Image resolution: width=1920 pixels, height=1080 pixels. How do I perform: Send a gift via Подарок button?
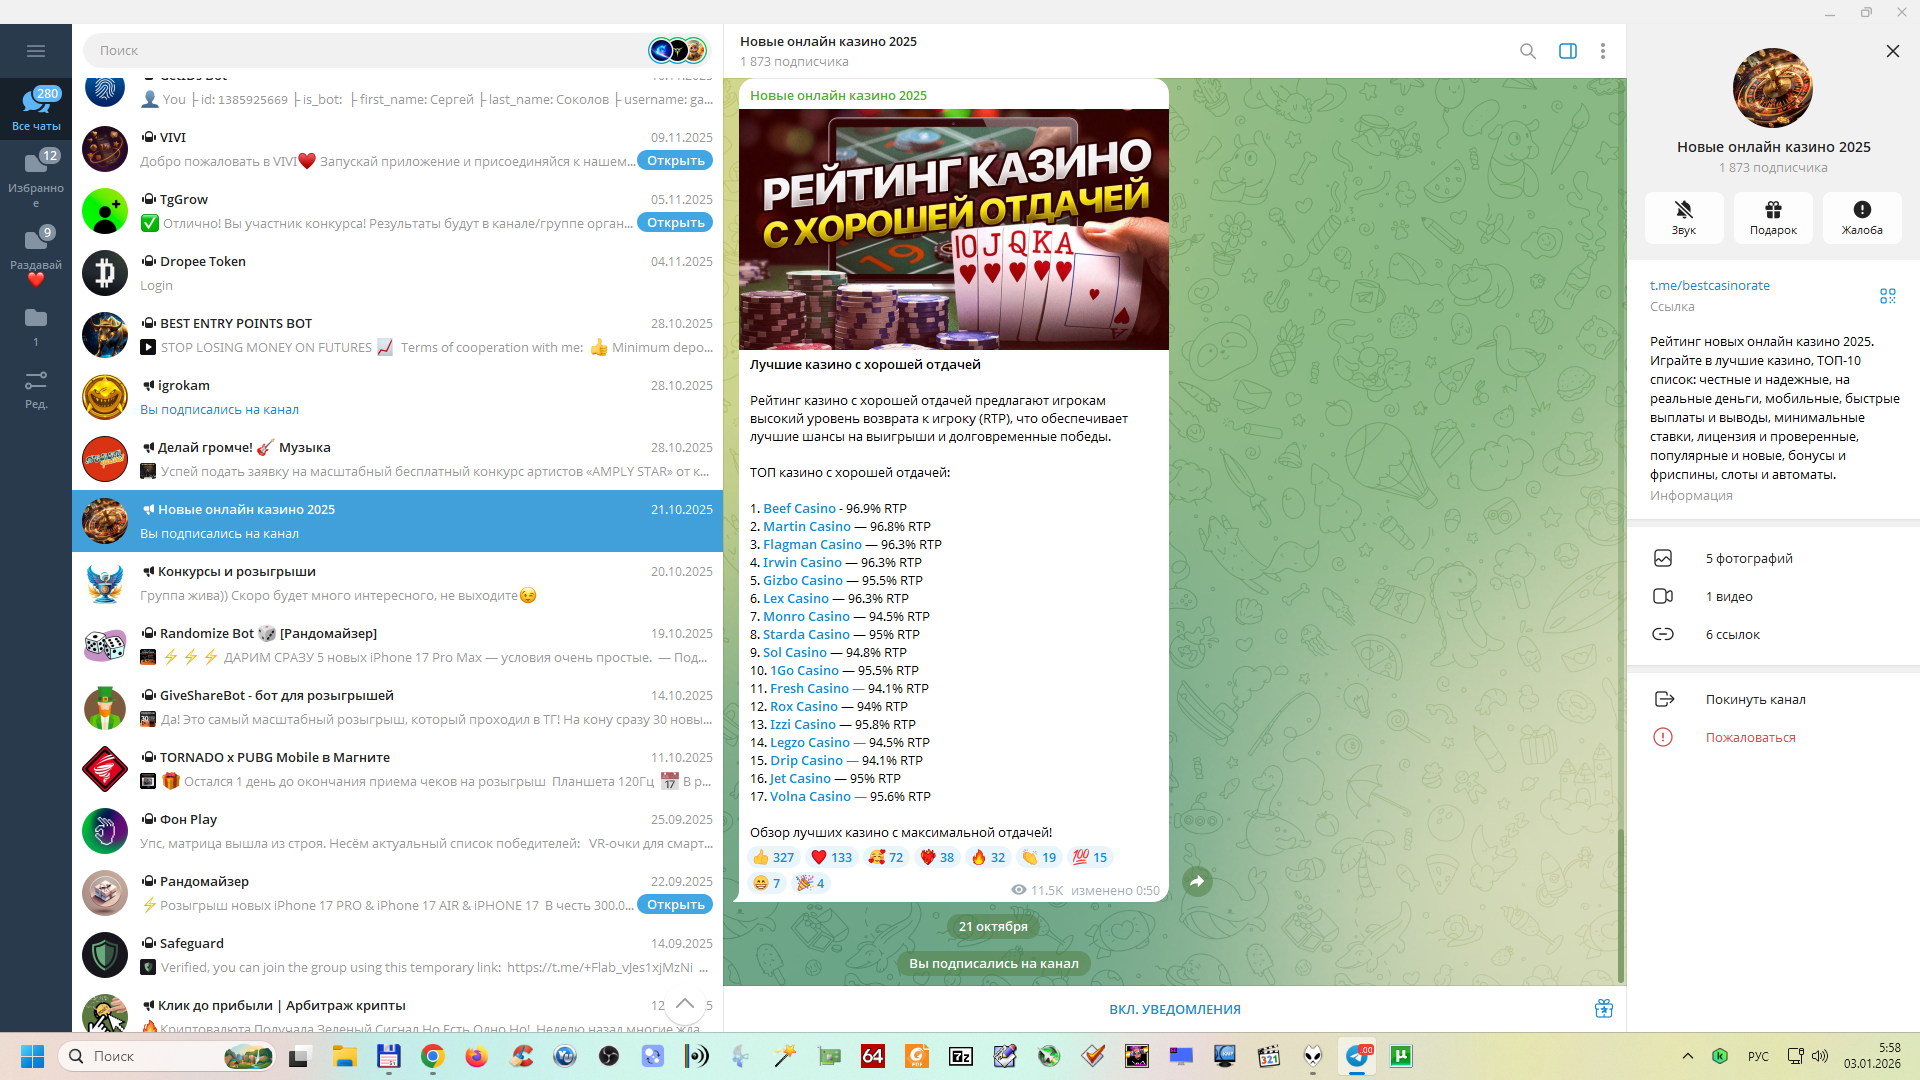point(1772,217)
